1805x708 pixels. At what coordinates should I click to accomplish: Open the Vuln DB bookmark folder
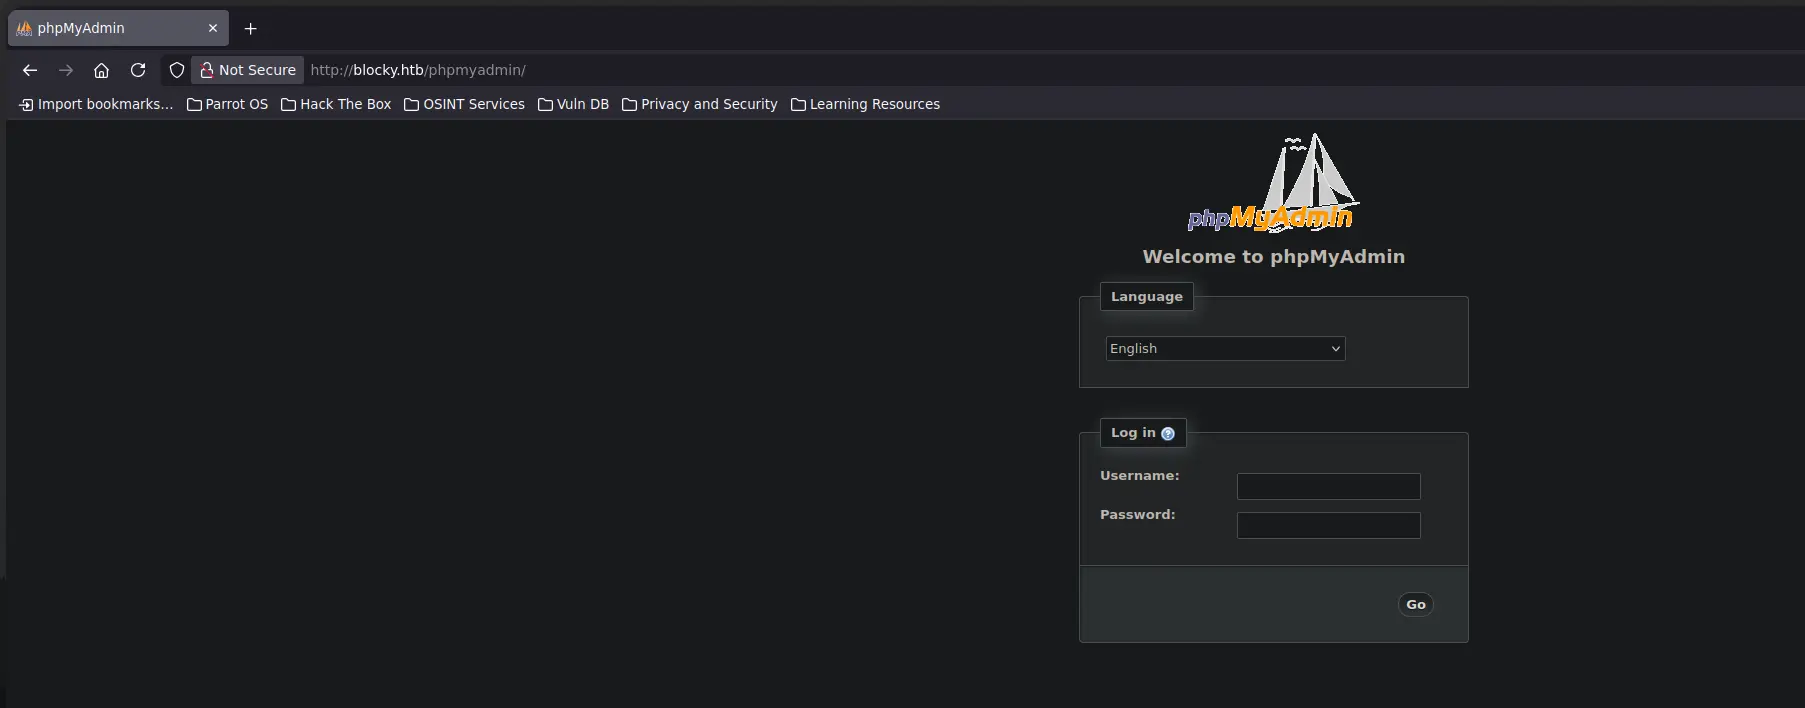click(573, 104)
